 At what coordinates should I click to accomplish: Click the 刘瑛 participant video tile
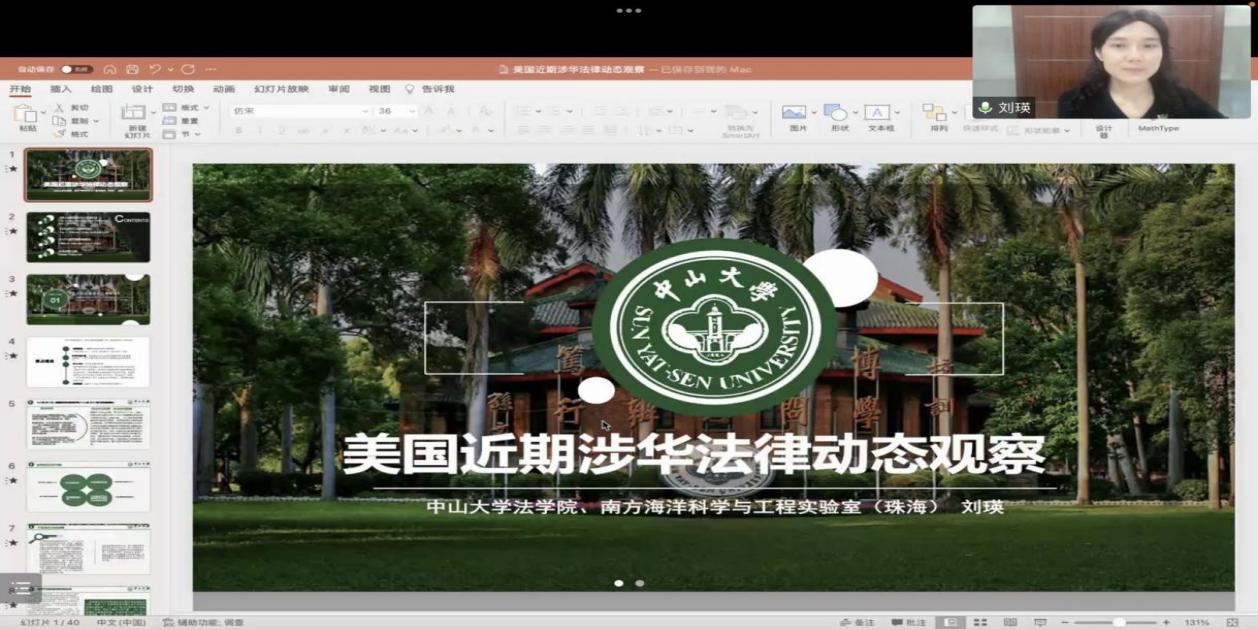click(1111, 62)
